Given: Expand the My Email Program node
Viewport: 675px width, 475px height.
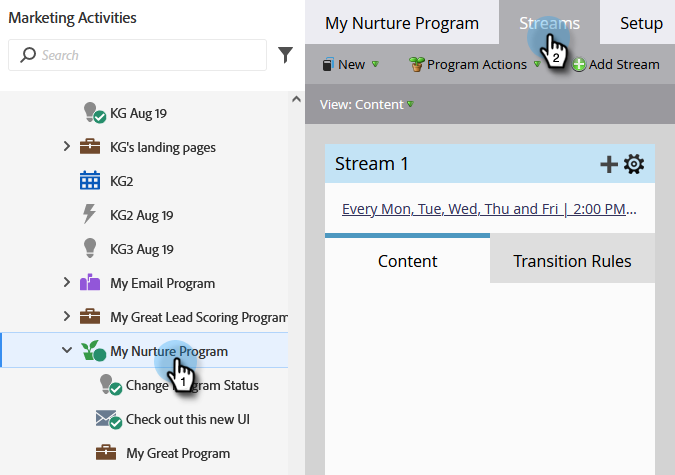Looking at the screenshot, I should coord(67,283).
